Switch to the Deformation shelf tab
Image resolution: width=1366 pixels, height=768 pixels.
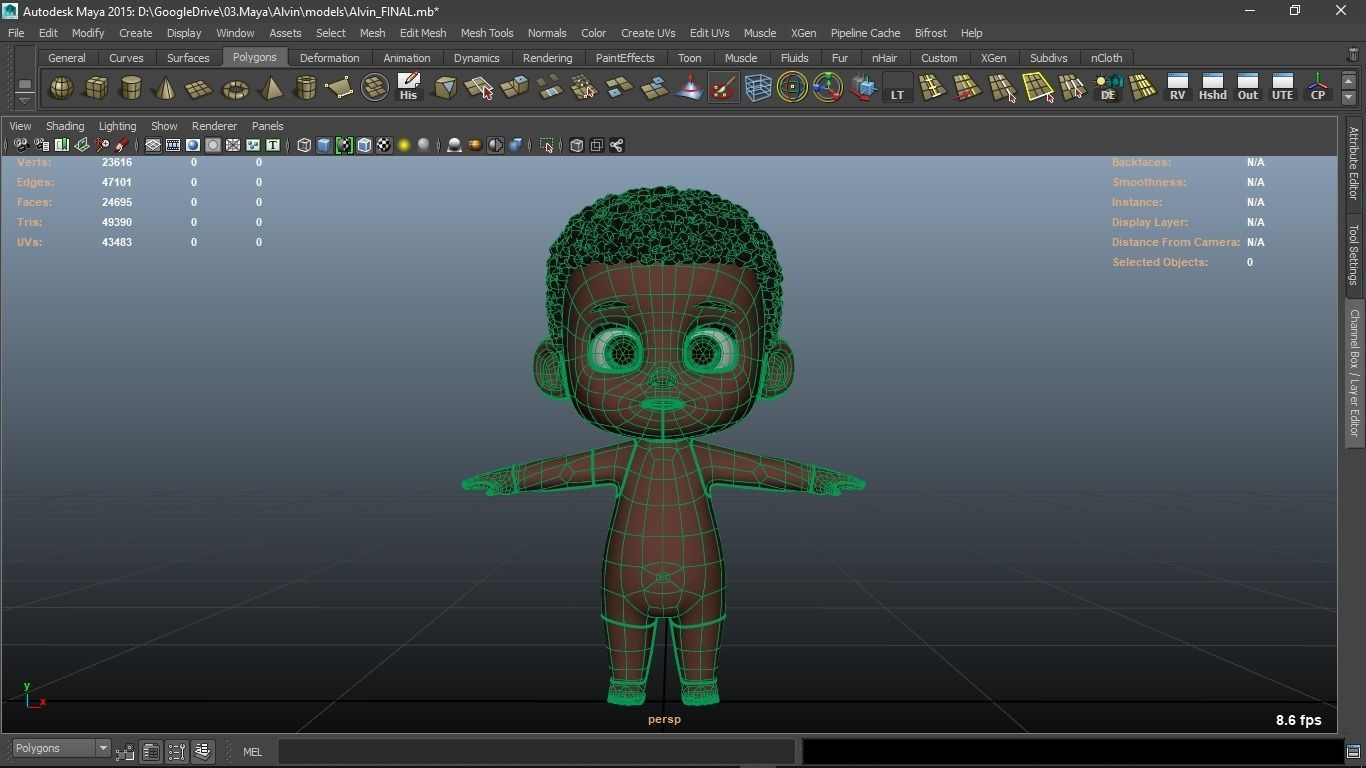(329, 58)
